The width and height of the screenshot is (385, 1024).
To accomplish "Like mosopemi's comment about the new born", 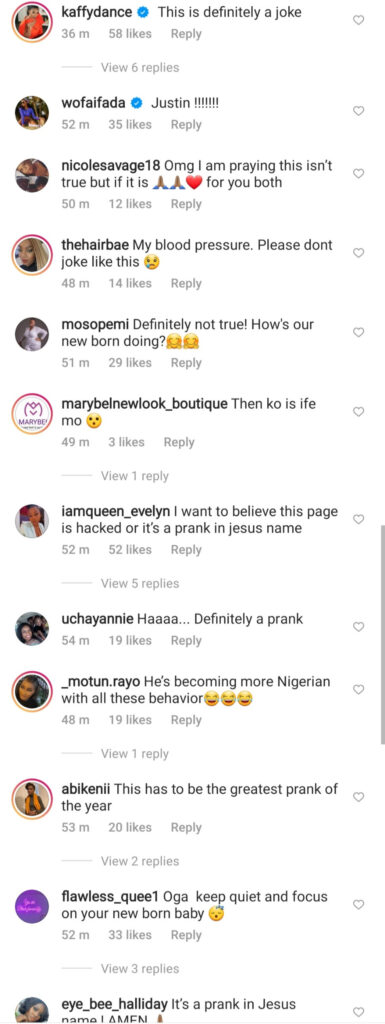I will (x=358, y=332).
